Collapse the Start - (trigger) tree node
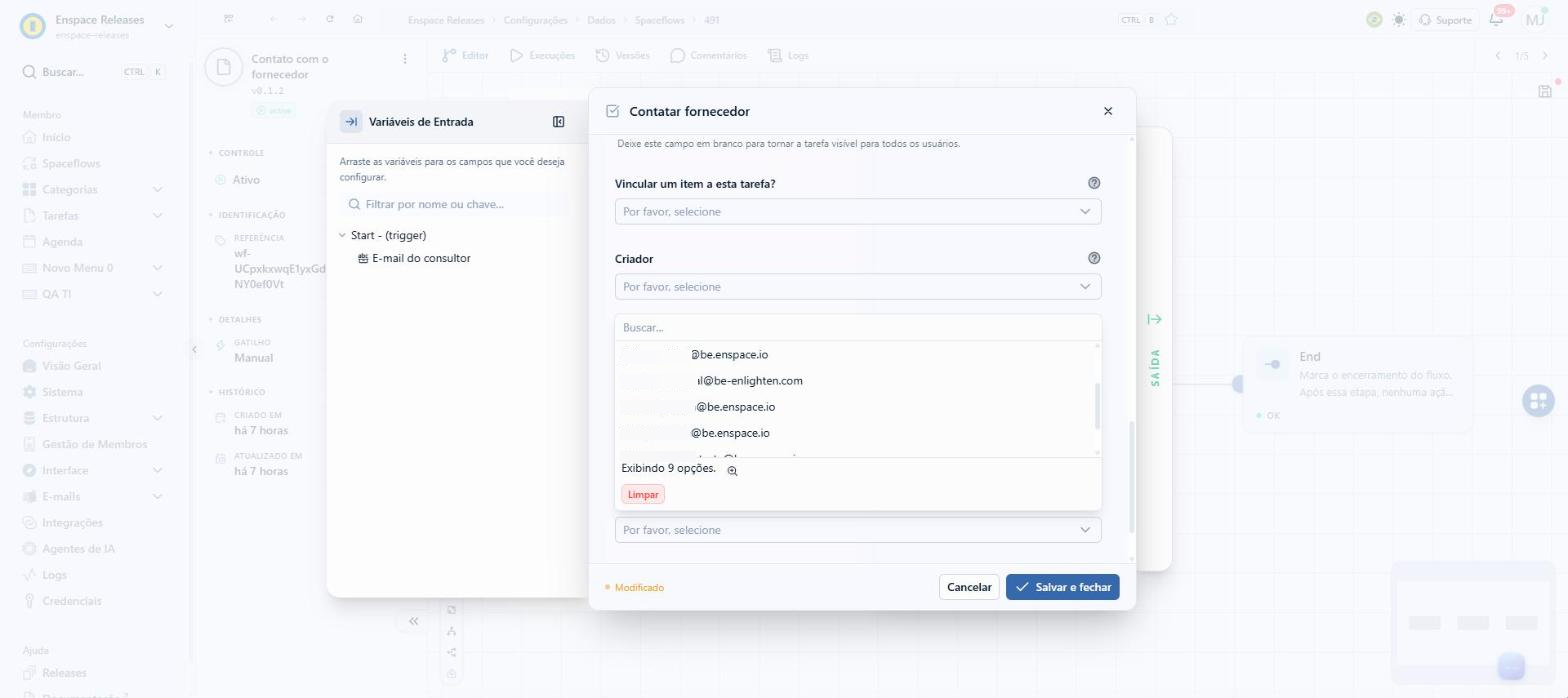Viewport: 1568px width, 698px height. pos(343,236)
